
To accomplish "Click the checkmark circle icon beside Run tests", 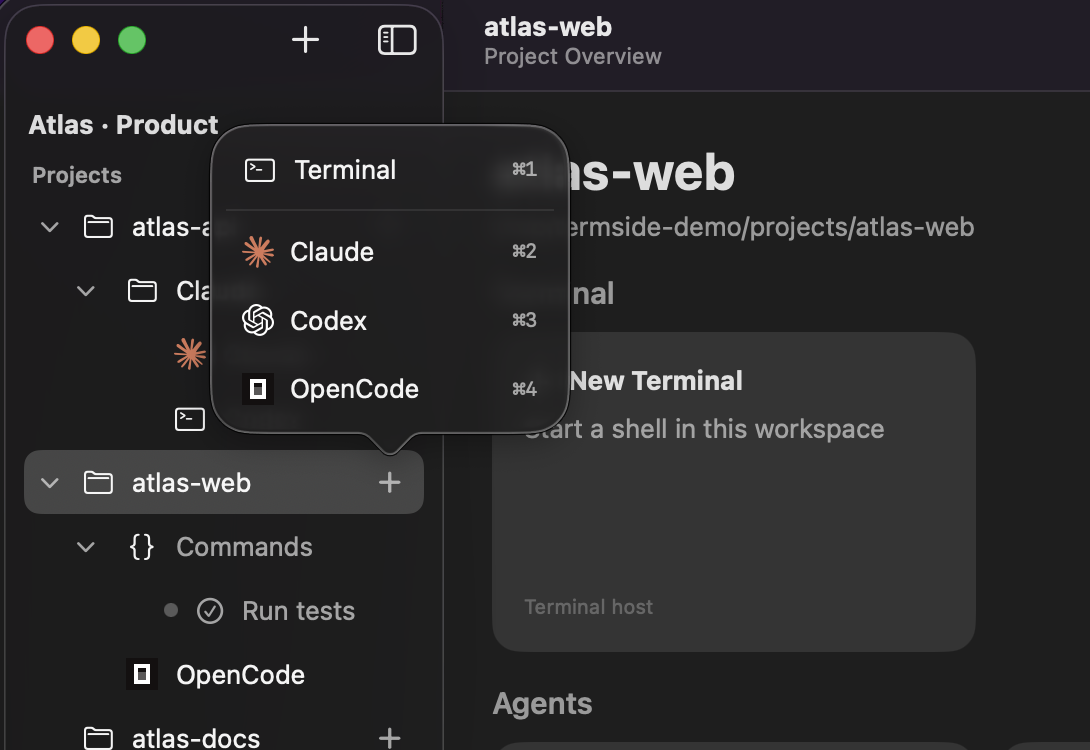I will pyautogui.click(x=210, y=611).
